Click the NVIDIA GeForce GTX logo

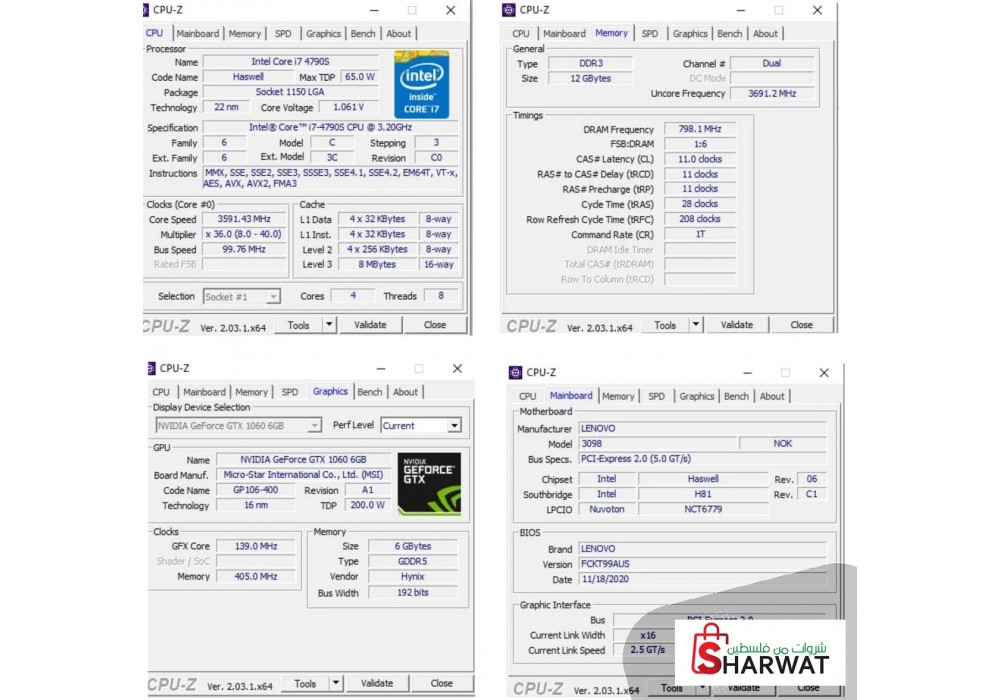[x=429, y=484]
